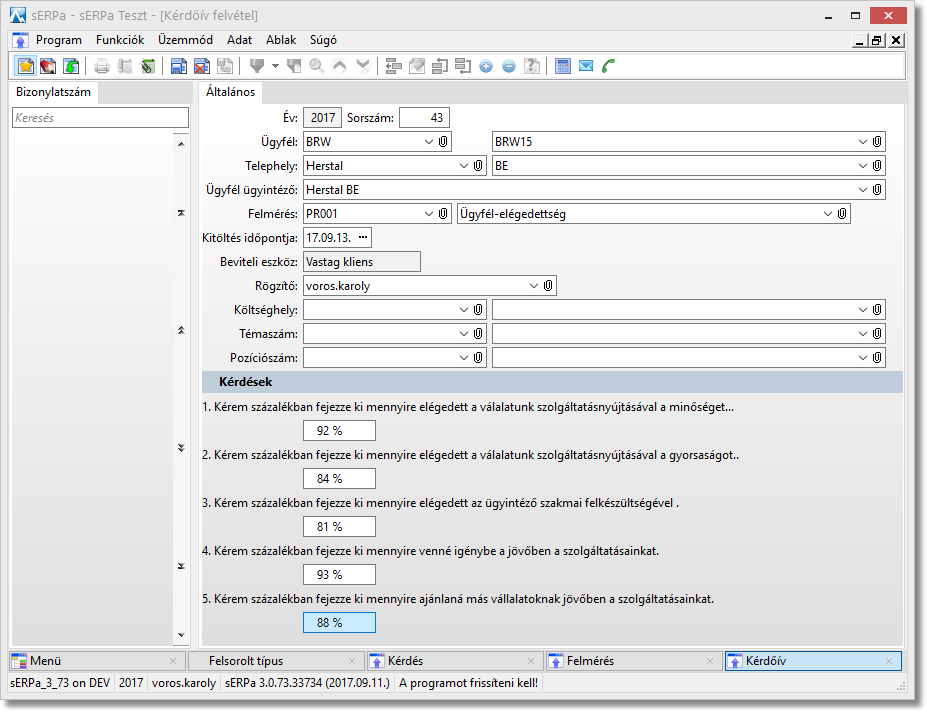Open the Felmérés PR001 dropdown
927x712 pixels.
click(429, 213)
